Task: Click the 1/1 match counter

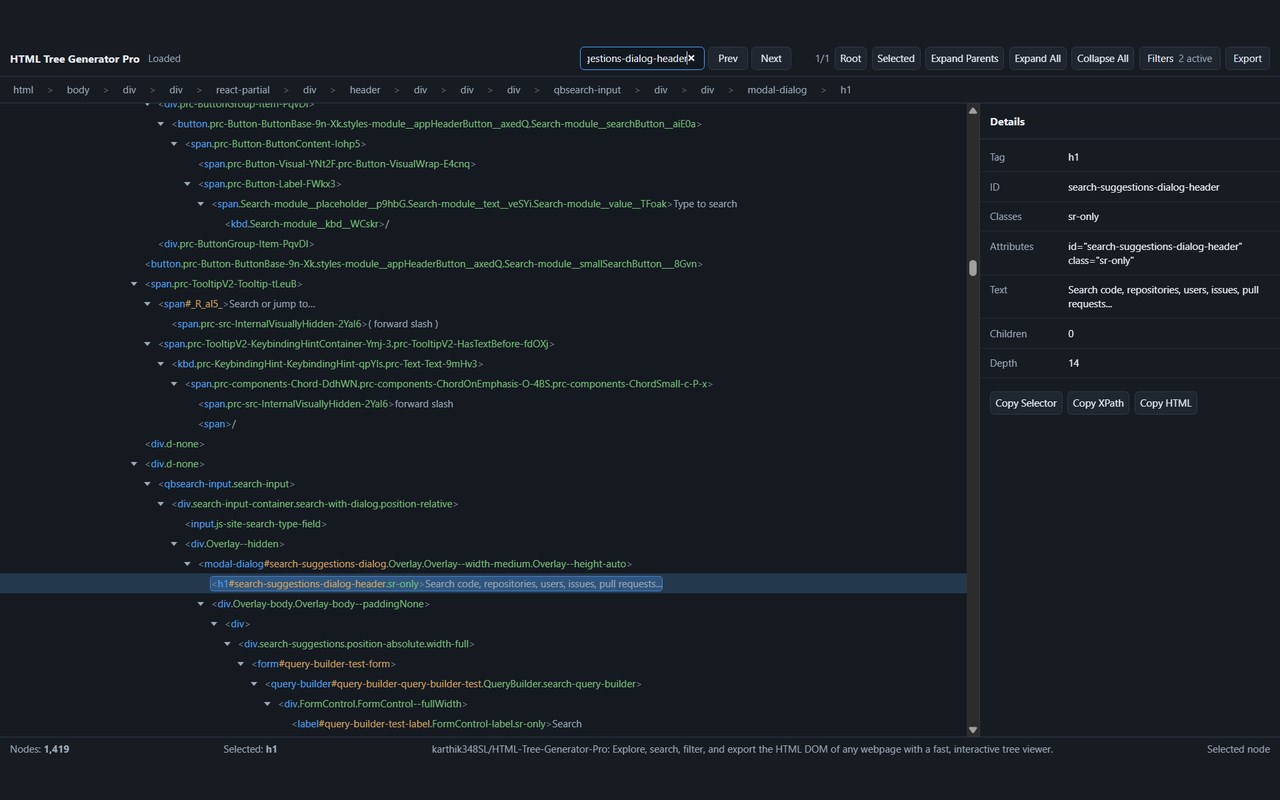Action: coord(822,58)
